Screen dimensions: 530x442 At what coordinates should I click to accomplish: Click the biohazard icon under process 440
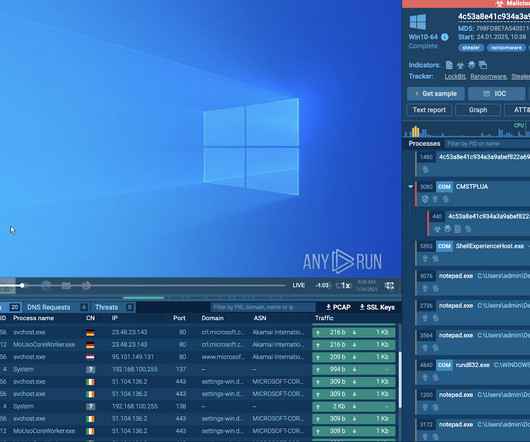click(x=437, y=229)
